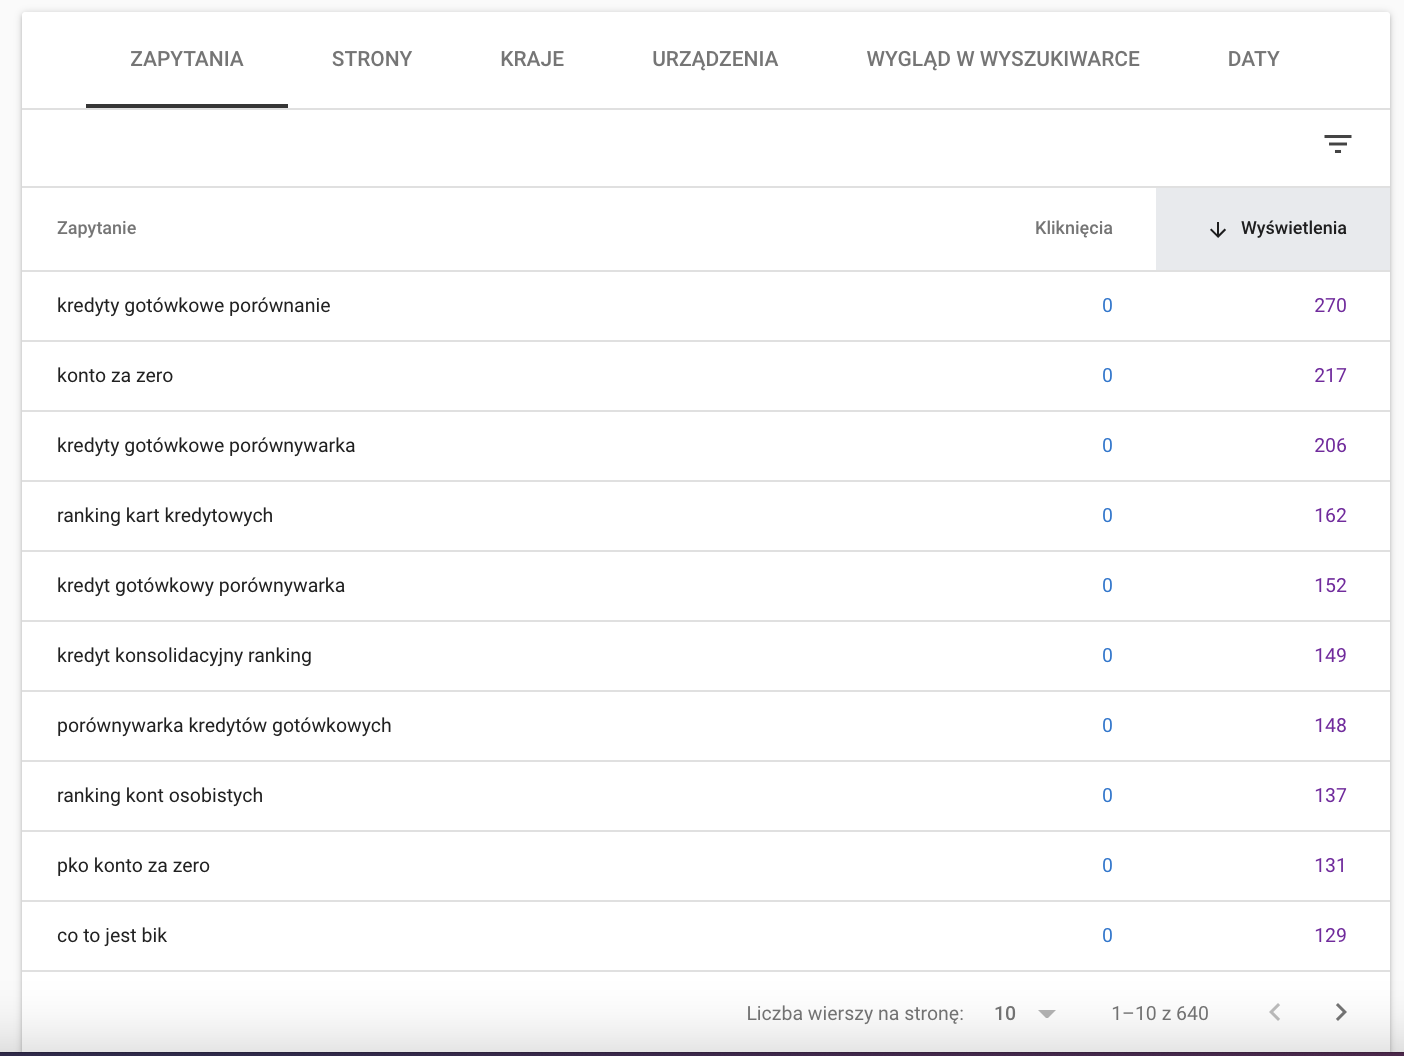The height and width of the screenshot is (1056, 1404).
Task: Click impressions value 137
Action: click(1330, 795)
